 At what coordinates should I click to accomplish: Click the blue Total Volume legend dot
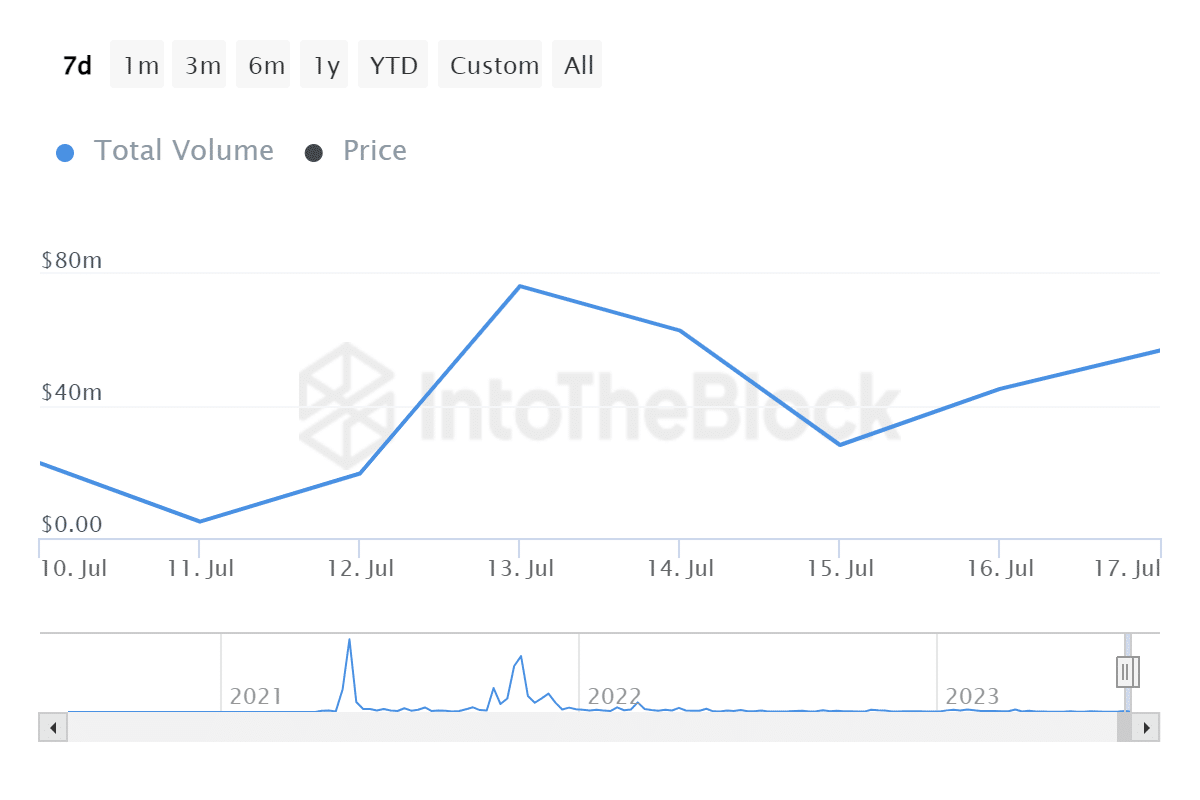pyautogui.click(x=65, y=153)
